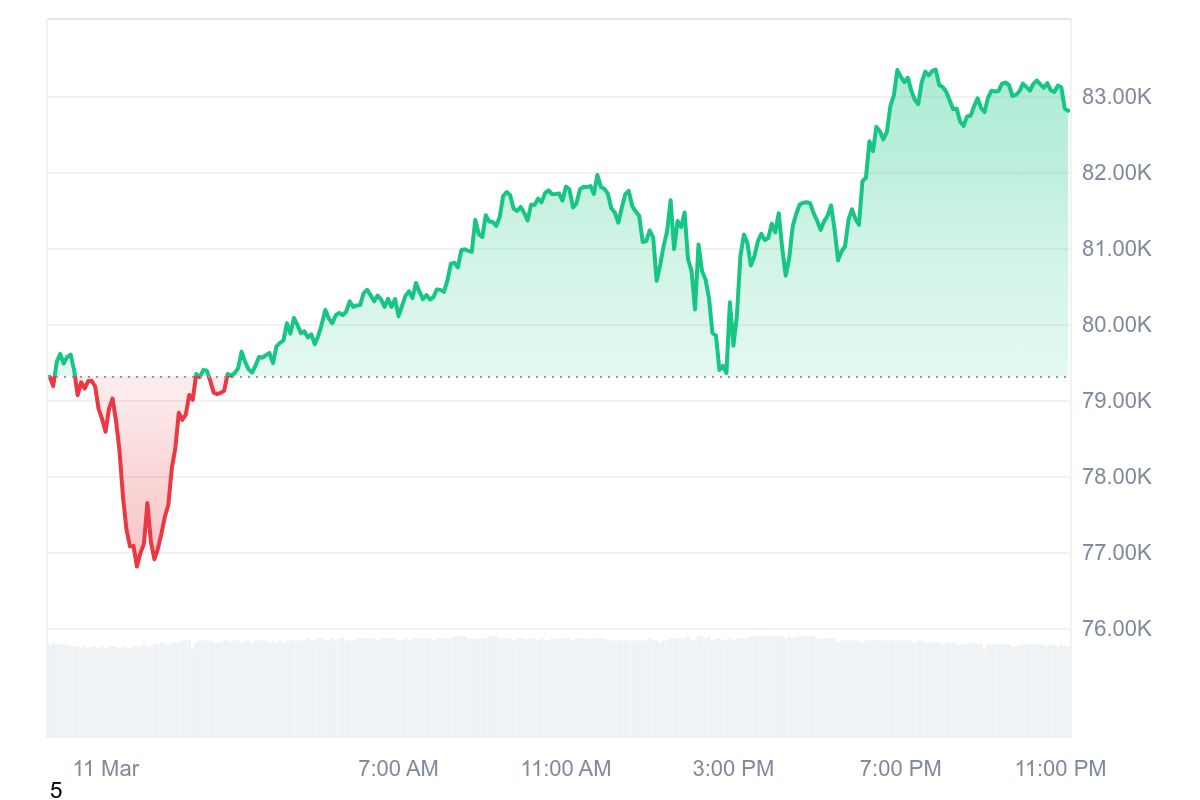Click the 78.00K price axis label
This screenshot has height=800, width=1200.
1117,477
